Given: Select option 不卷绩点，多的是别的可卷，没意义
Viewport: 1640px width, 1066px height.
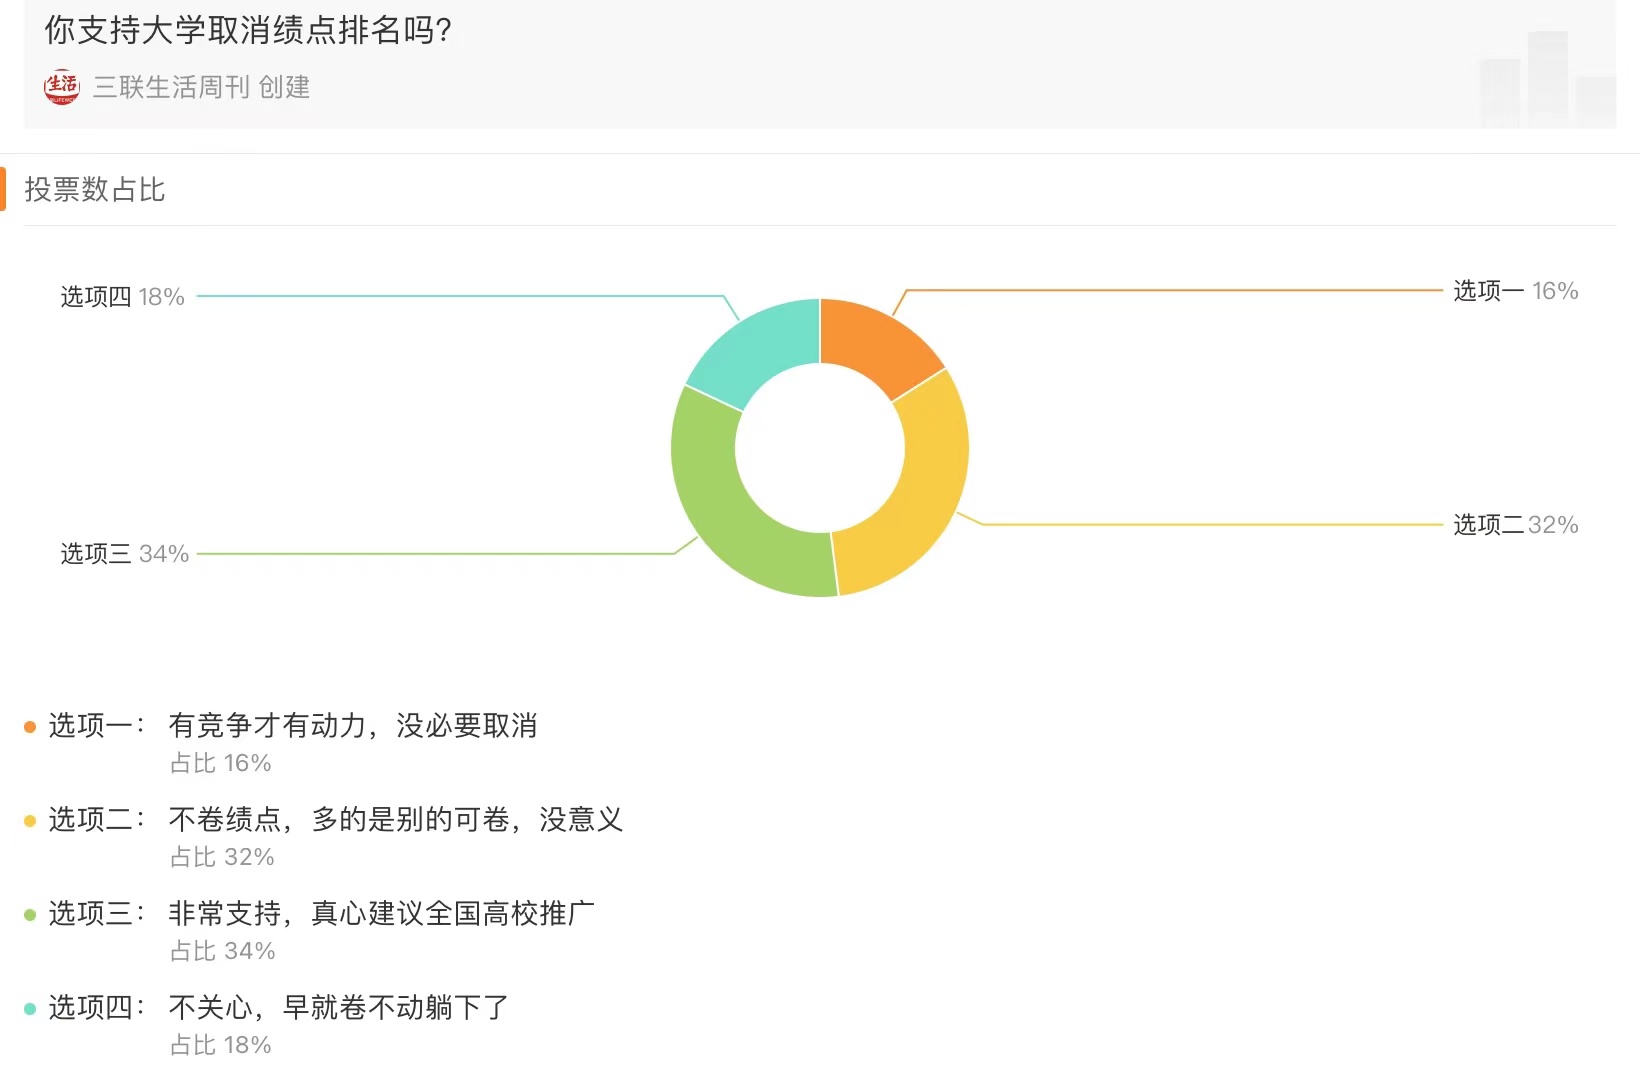Looking at the screenshot, I should [x=395, y=820].
